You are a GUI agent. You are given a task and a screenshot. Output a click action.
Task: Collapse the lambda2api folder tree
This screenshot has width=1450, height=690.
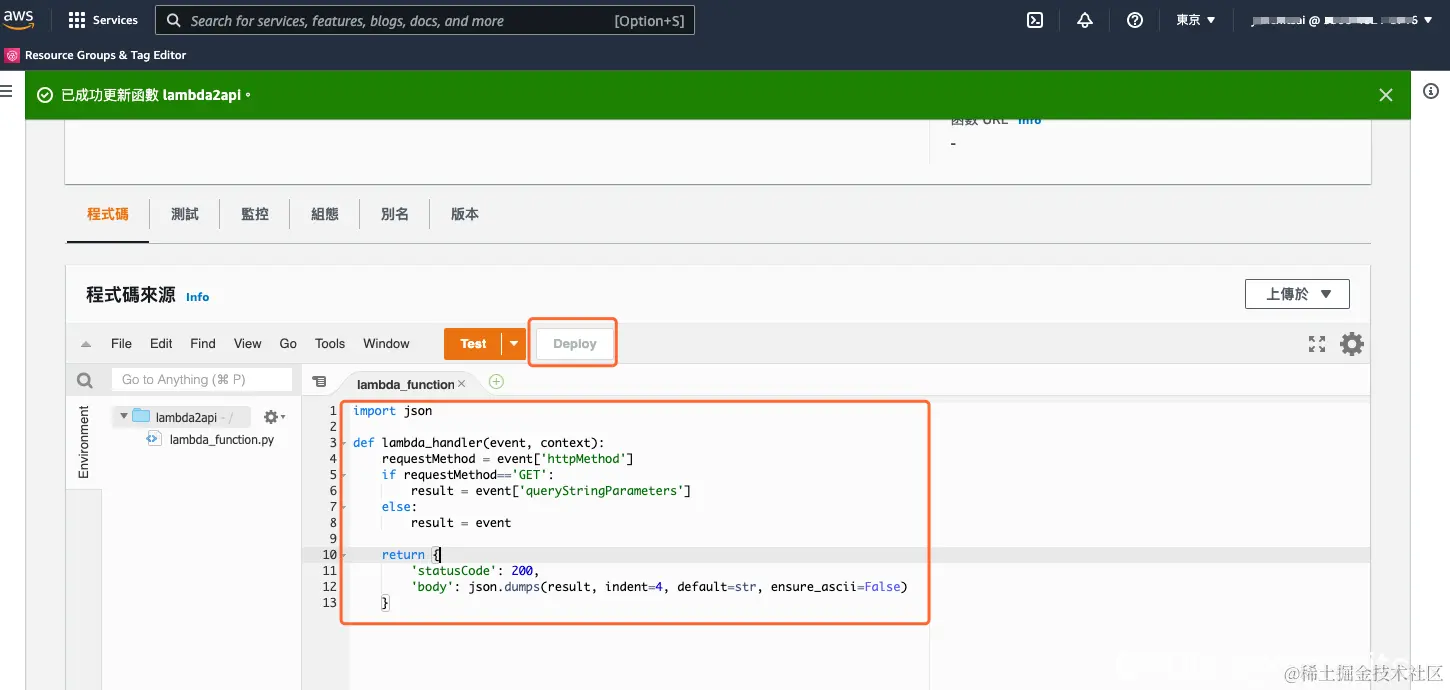point(123,416)
